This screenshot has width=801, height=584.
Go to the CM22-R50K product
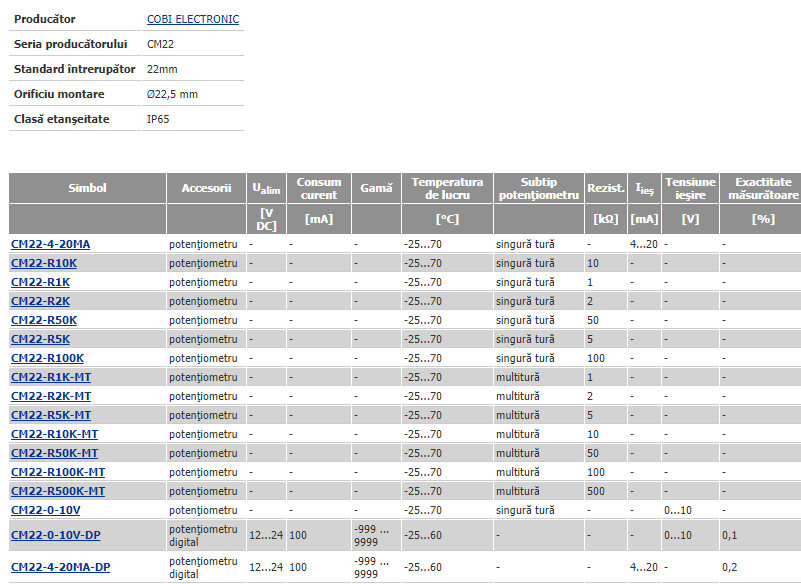click(x=43, y=320)
